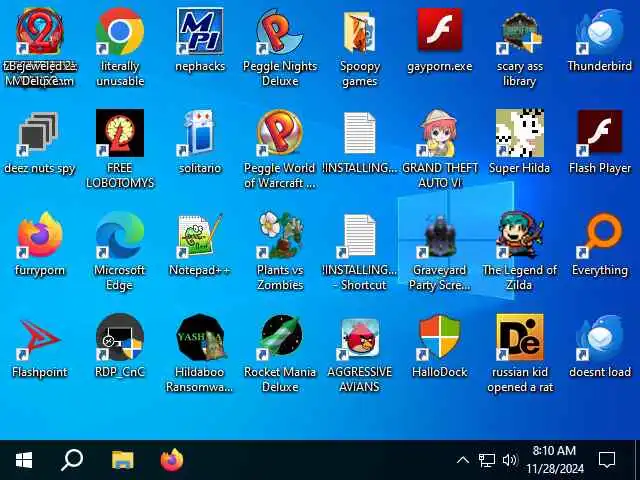Launch the Thunderbird shortcut

600,32
